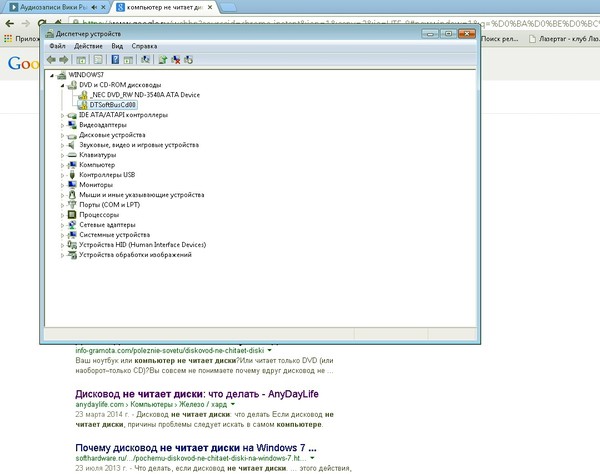The image size is (600, 474).
Task: Scan for hardware changes toolbar icon
Action: click(145, 60)
